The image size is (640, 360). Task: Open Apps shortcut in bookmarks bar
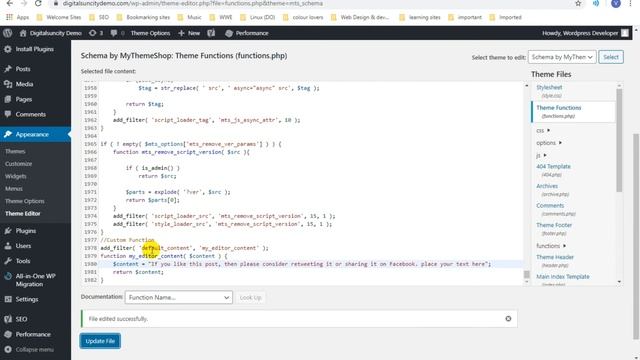[18, 17]
